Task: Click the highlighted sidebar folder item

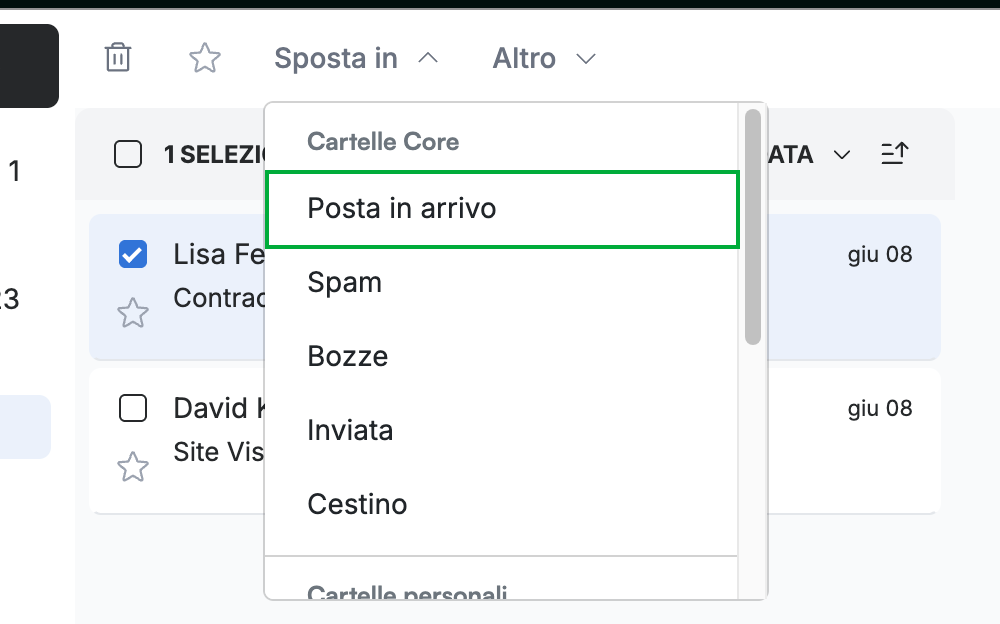Action: [x=25, y=427]
